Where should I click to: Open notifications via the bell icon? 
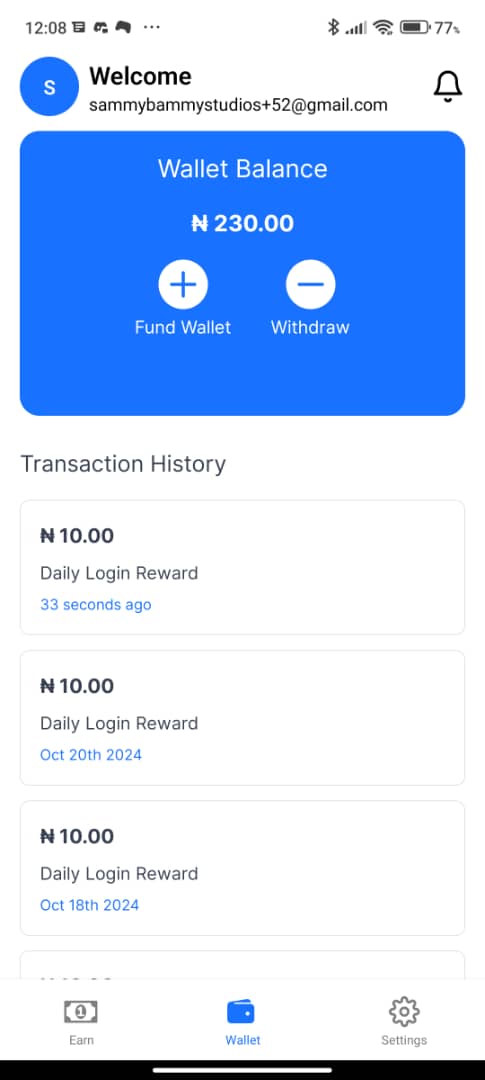pyautogui.click(x=448, y=86)
